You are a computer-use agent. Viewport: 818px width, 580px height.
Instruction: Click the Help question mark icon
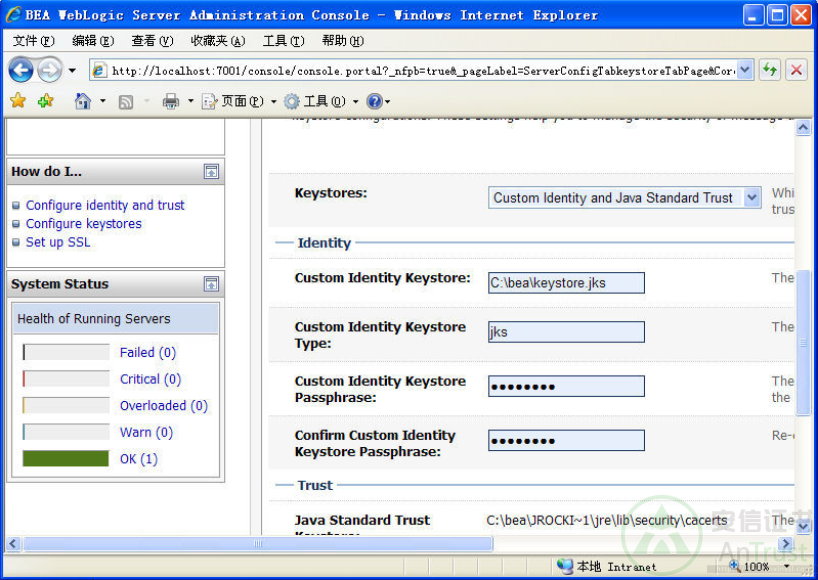coord(374,101)
